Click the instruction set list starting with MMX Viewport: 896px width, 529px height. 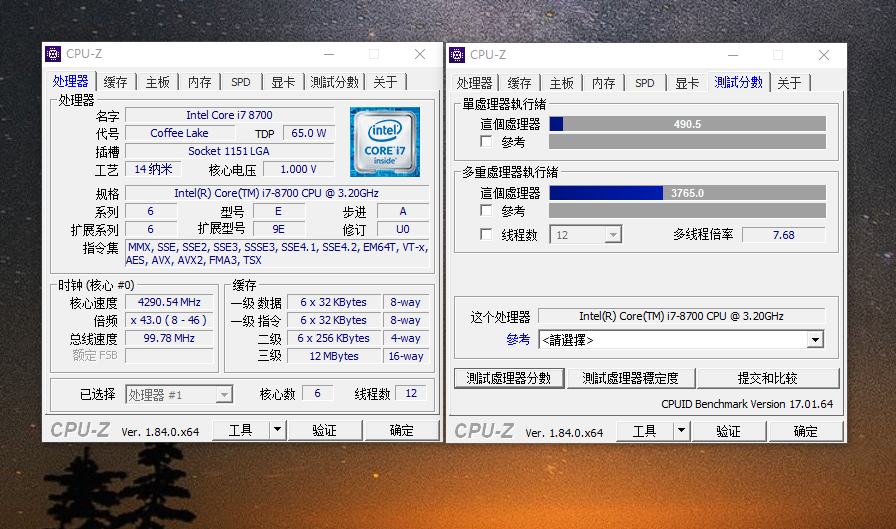[277, 254]
